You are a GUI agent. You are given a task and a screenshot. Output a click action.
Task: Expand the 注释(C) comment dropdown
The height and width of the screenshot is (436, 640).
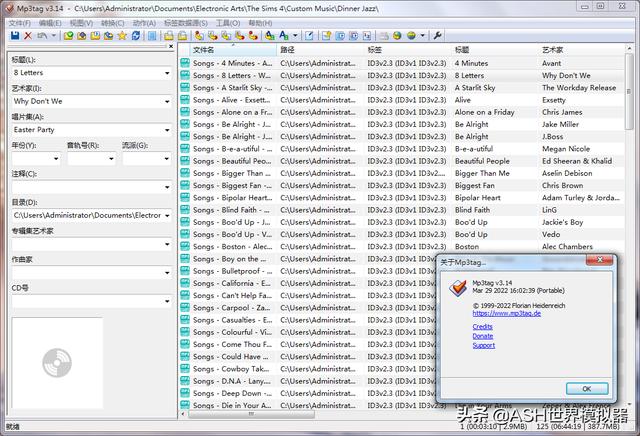pos(167,187)
